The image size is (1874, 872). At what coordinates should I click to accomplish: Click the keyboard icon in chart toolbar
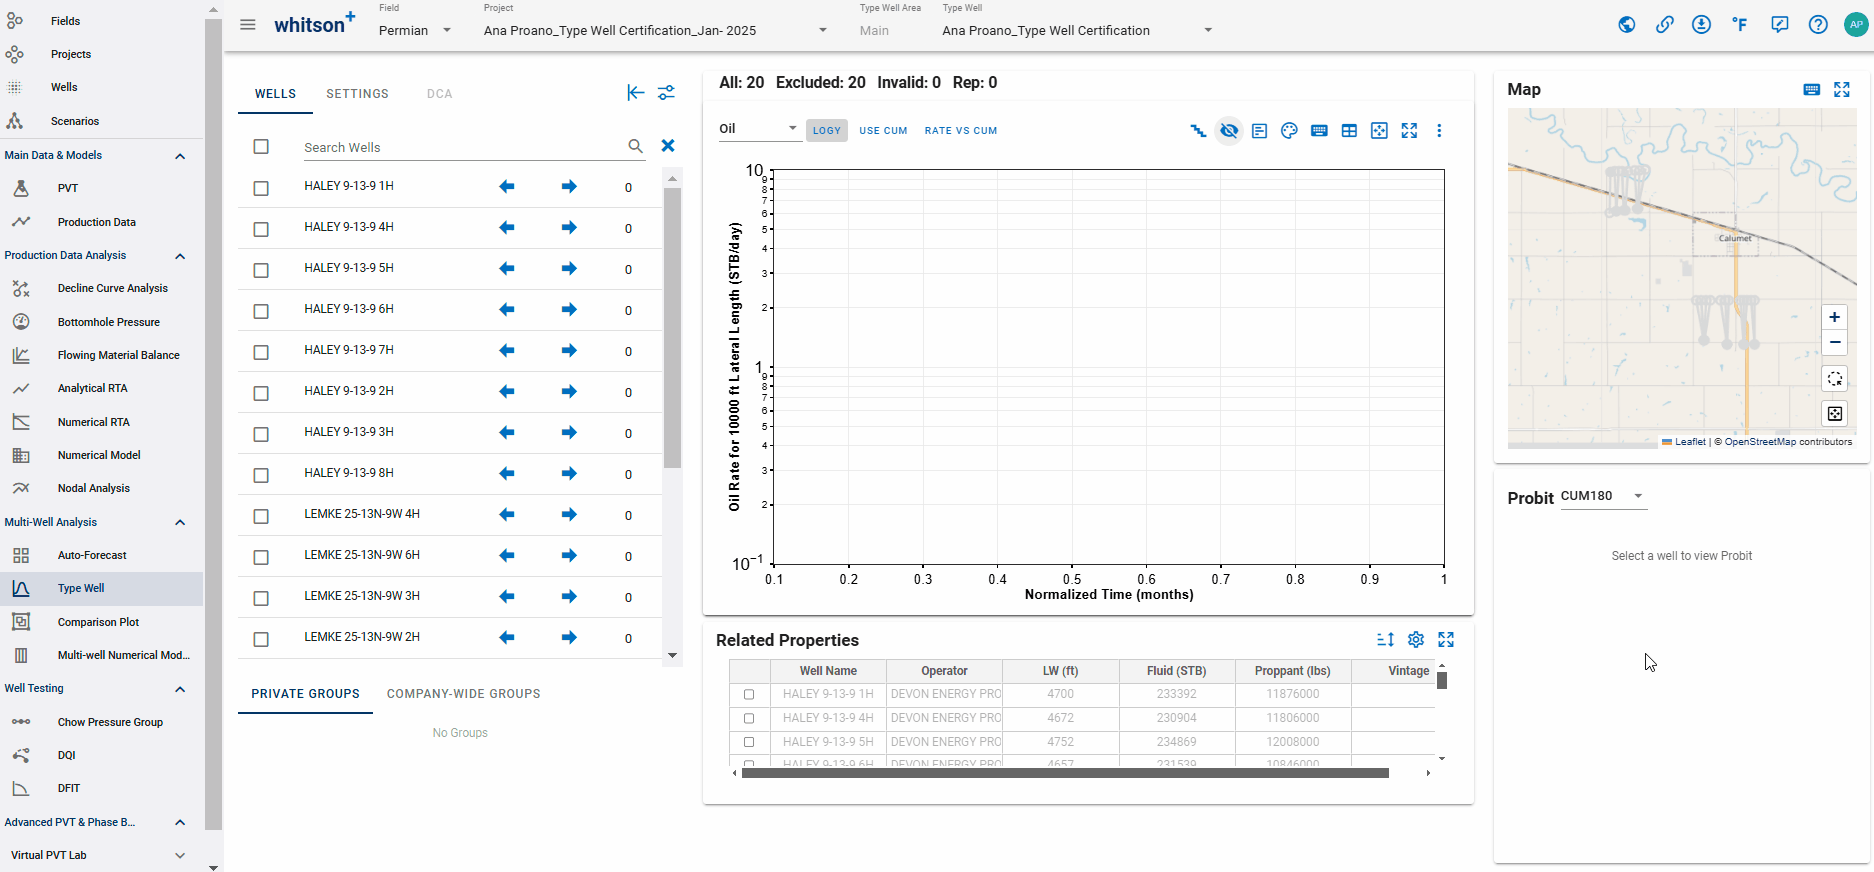1319,130
